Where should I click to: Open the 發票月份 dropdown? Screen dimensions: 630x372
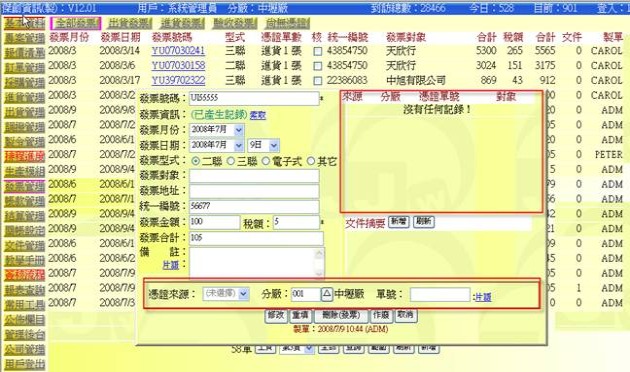[239, 130]
